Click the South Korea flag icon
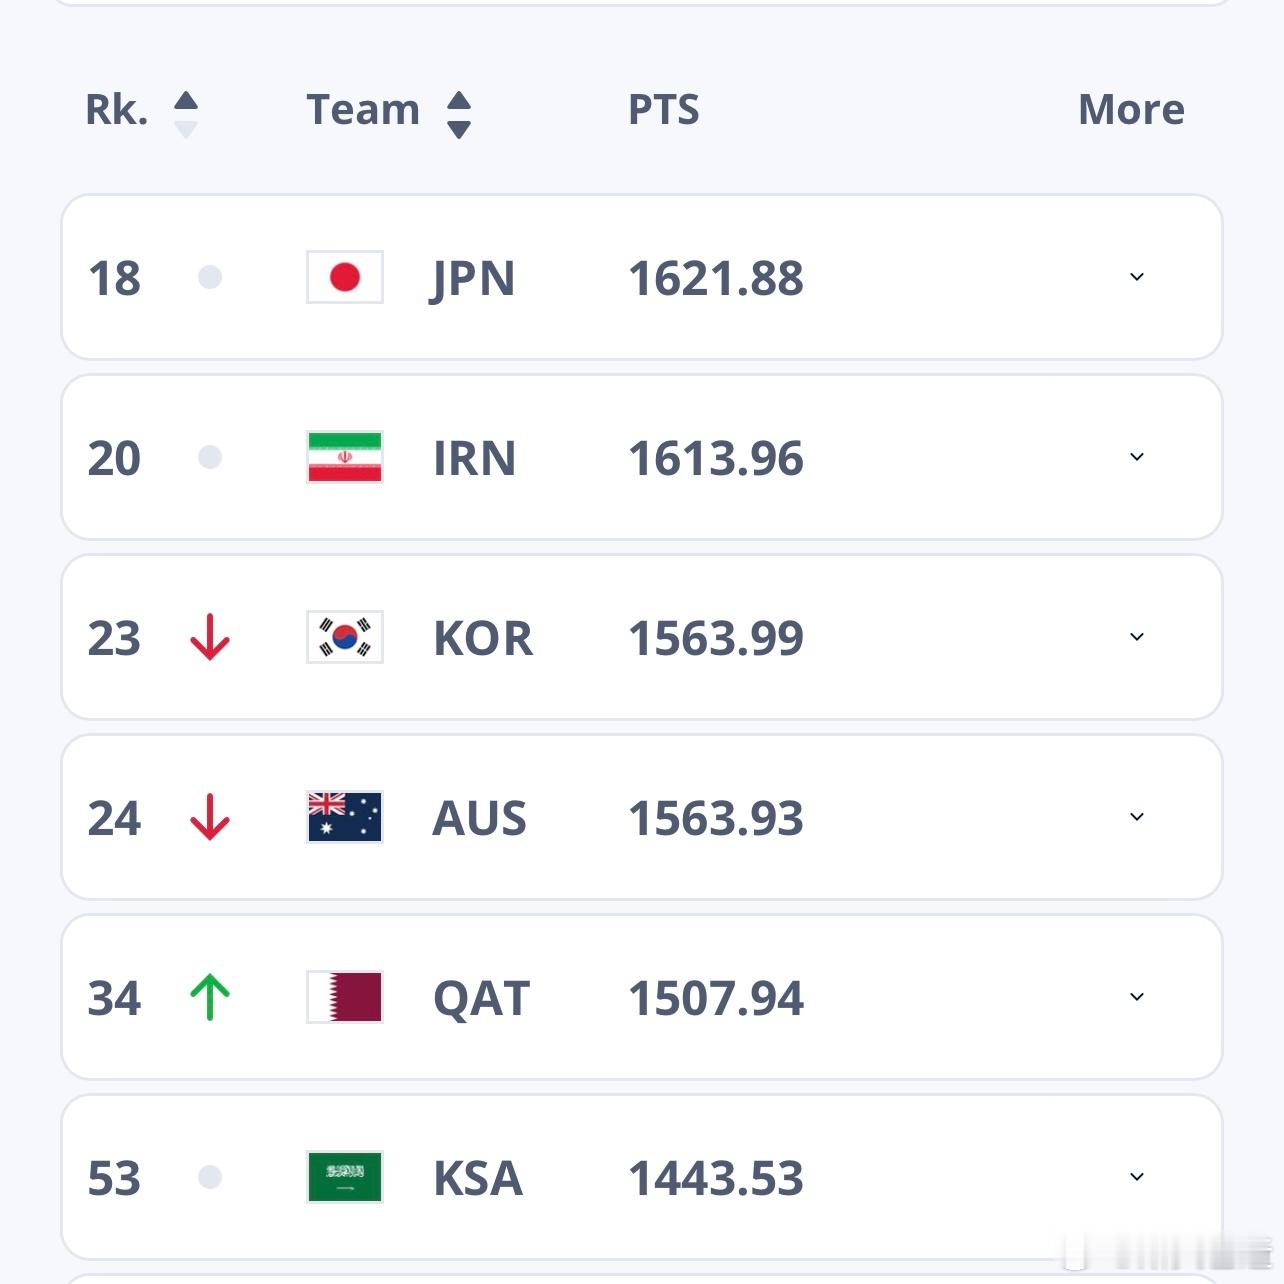The height and width of the screenshot is (1284, 1284). [345, 637]
